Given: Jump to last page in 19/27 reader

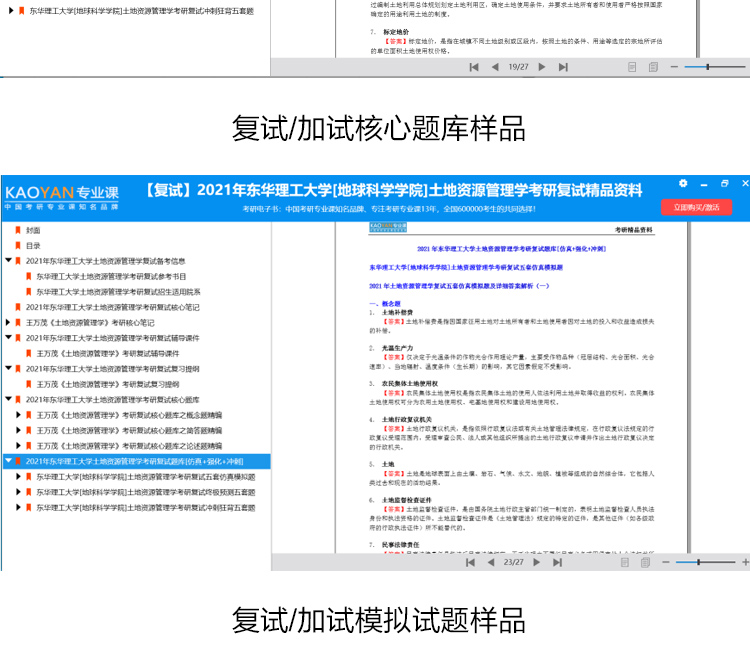Looking at the screenshot, I should click(x=563, y=67).
